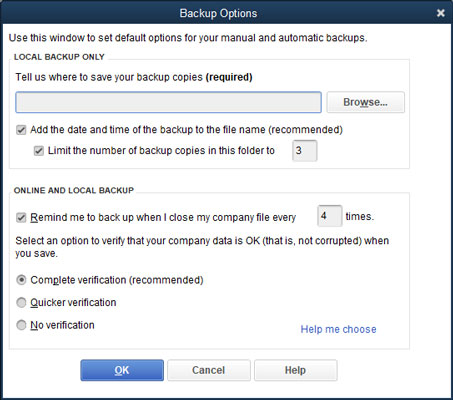Select Complete verification (recommended) radio
Screen dimensions: 453x400
pyautogui.click(x=21, y=280)
